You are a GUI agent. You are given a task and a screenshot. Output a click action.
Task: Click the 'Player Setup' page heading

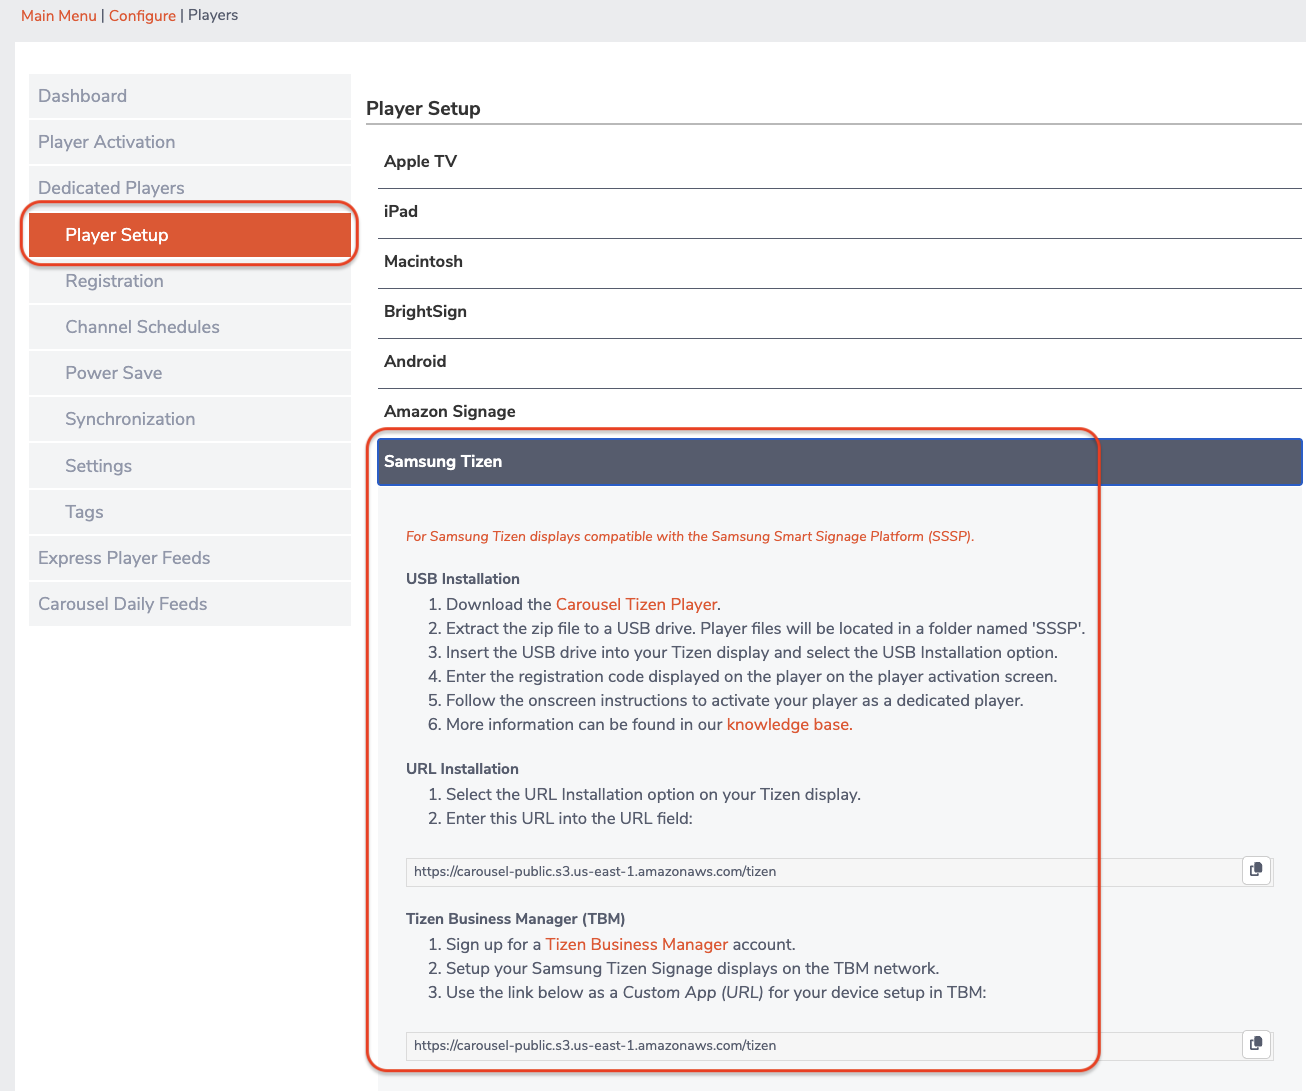tap(423, 108)
